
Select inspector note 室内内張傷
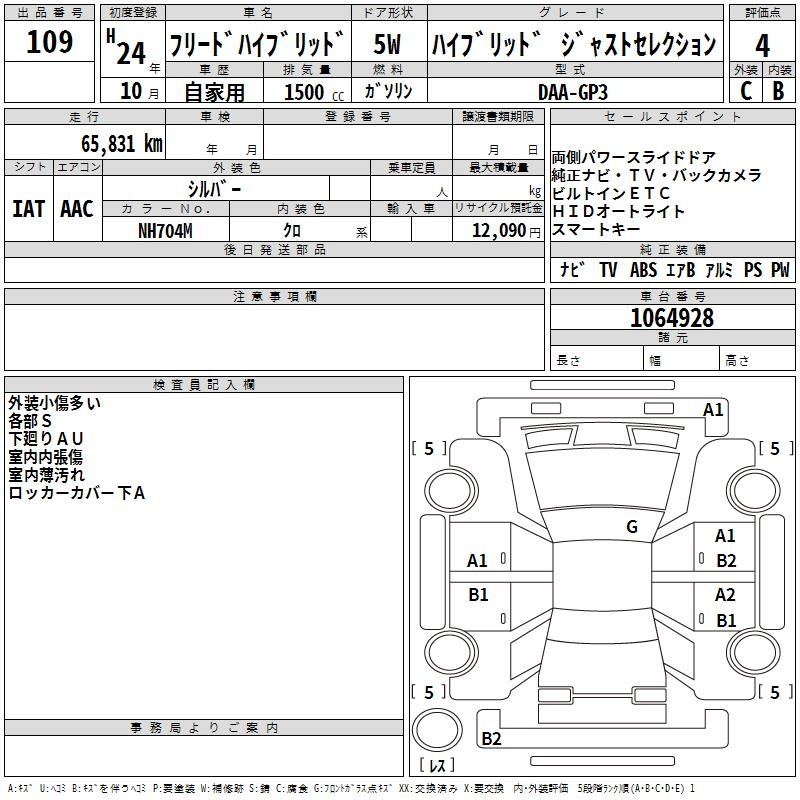pyautogui.click(x=45, y=457)
